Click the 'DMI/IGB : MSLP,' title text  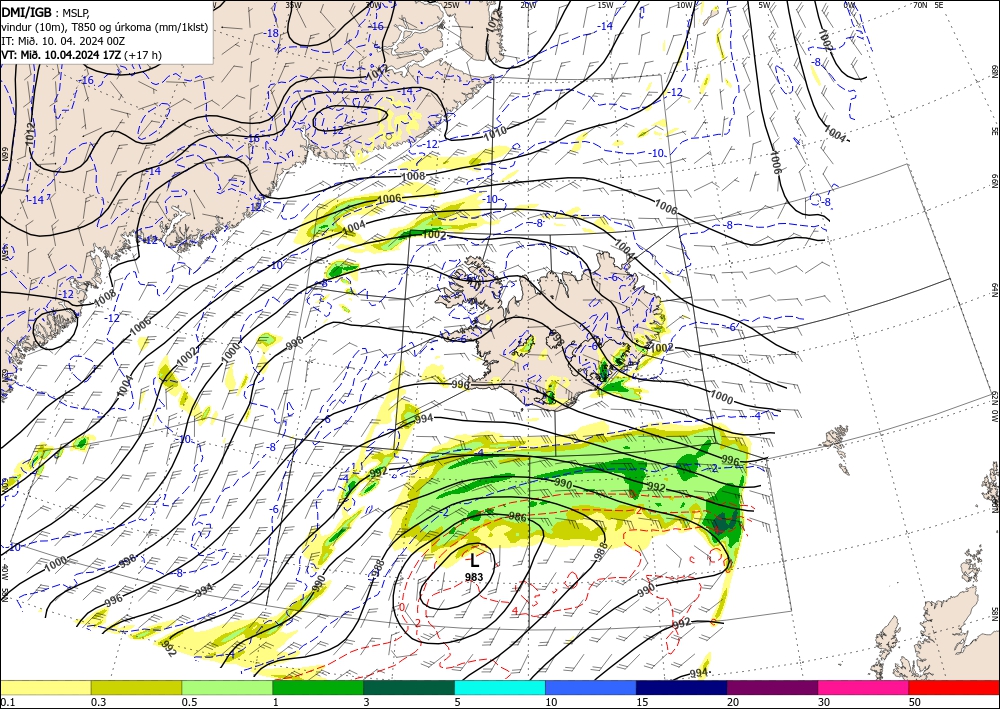(x=45, y=12)
